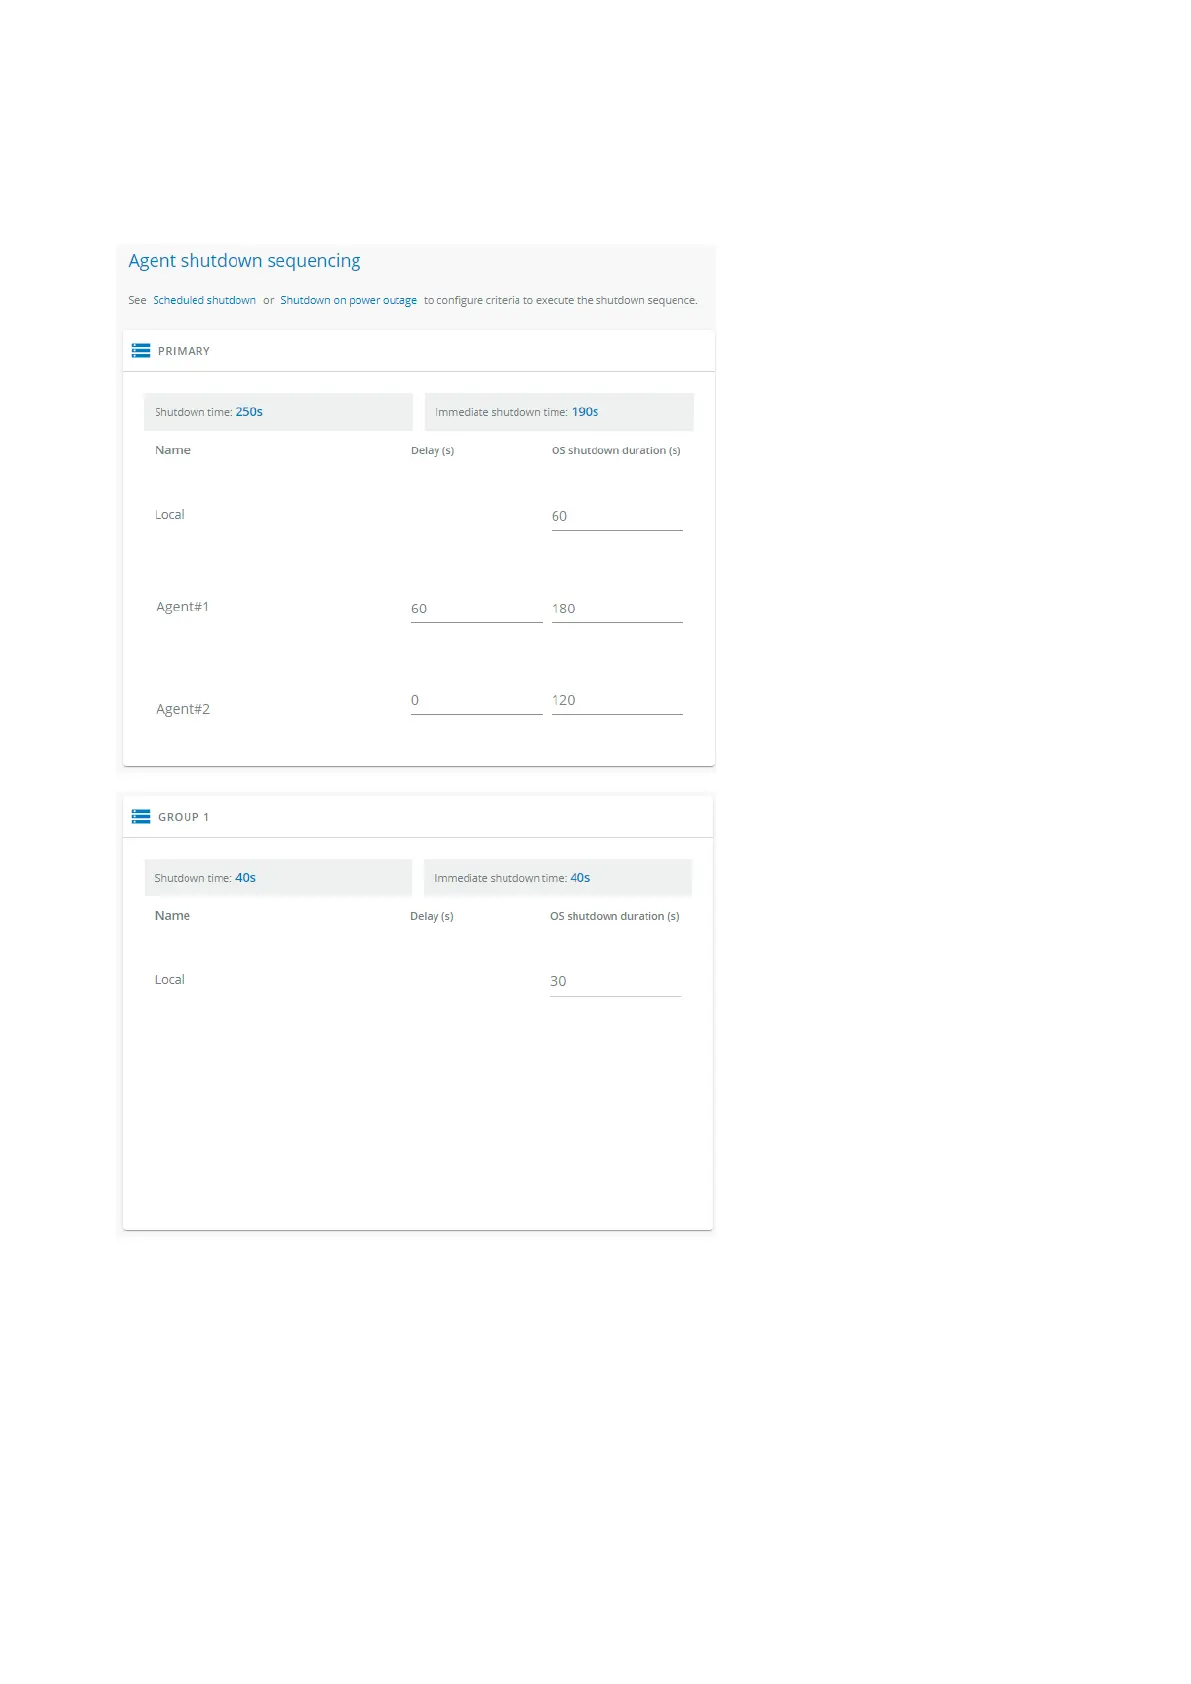Click OS shutdown duration header in PRIMARY

coord(616,451)
